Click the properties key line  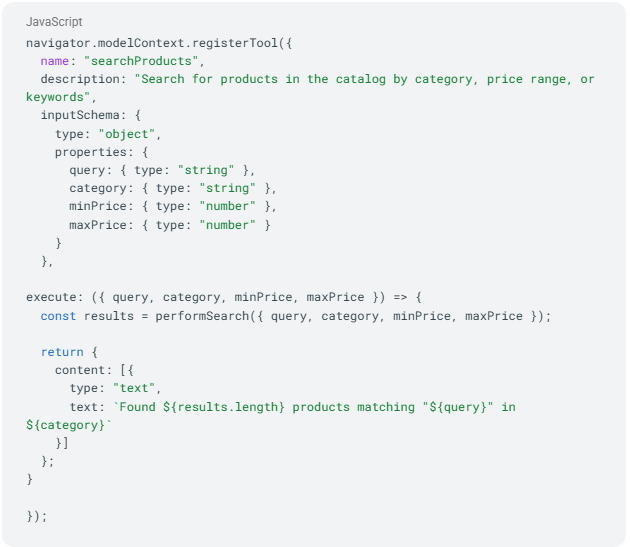[102, 152]
